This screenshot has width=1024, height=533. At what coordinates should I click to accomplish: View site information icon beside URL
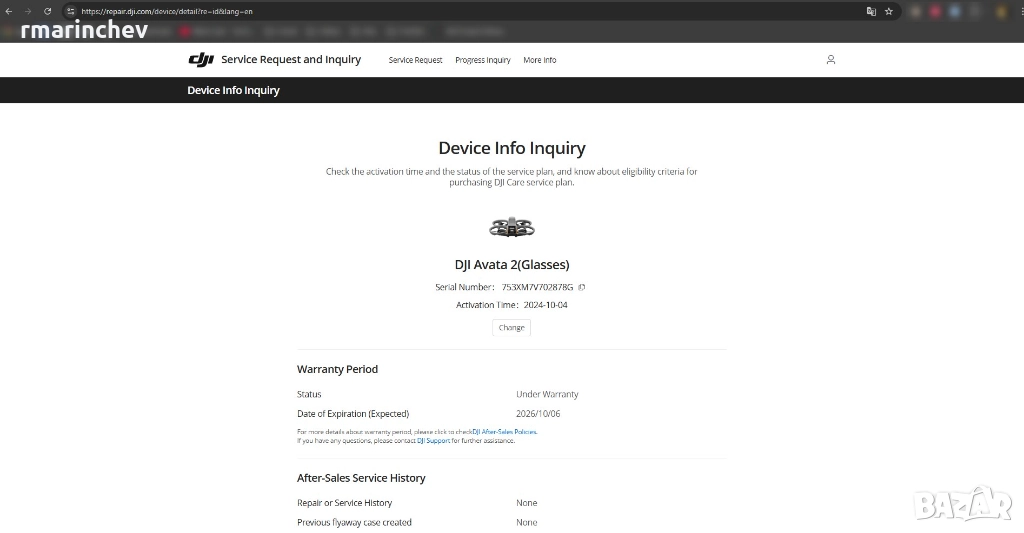coord(70,11)
